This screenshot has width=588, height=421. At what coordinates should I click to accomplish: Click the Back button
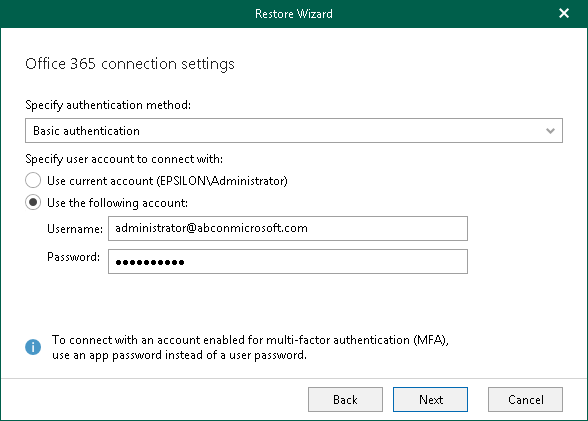345,400
